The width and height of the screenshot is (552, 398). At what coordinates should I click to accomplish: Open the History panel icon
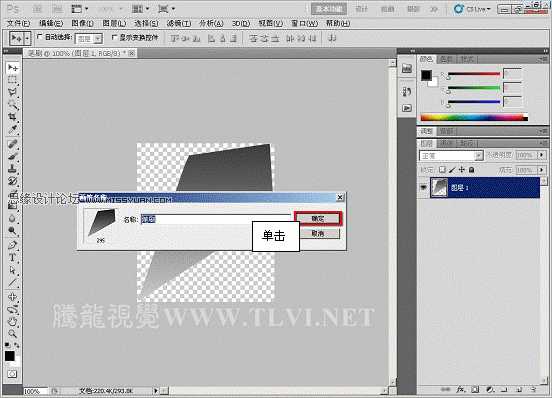pos(407,92)
